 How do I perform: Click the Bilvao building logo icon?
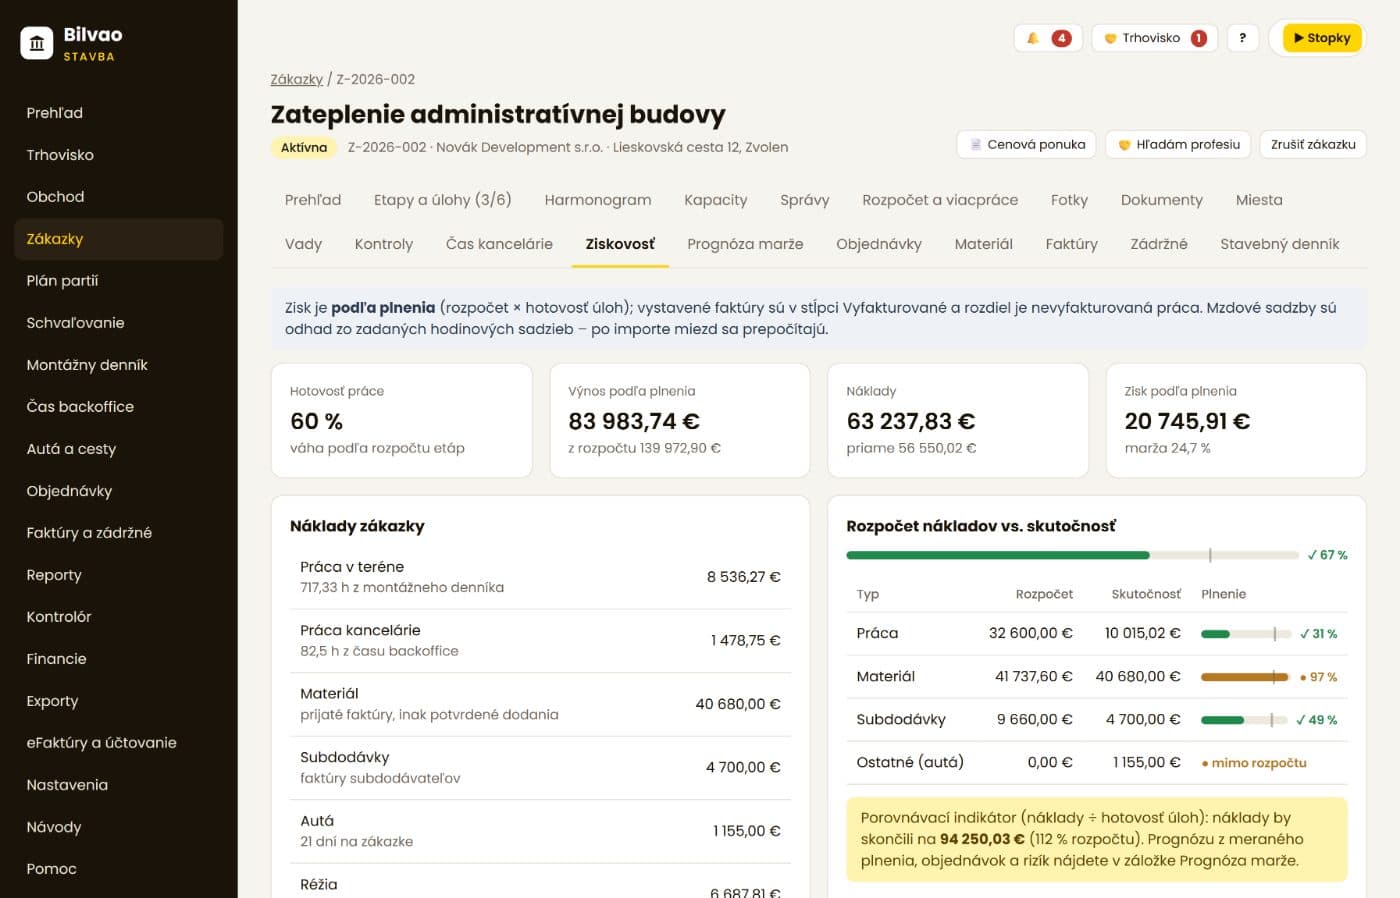(37, 43)
